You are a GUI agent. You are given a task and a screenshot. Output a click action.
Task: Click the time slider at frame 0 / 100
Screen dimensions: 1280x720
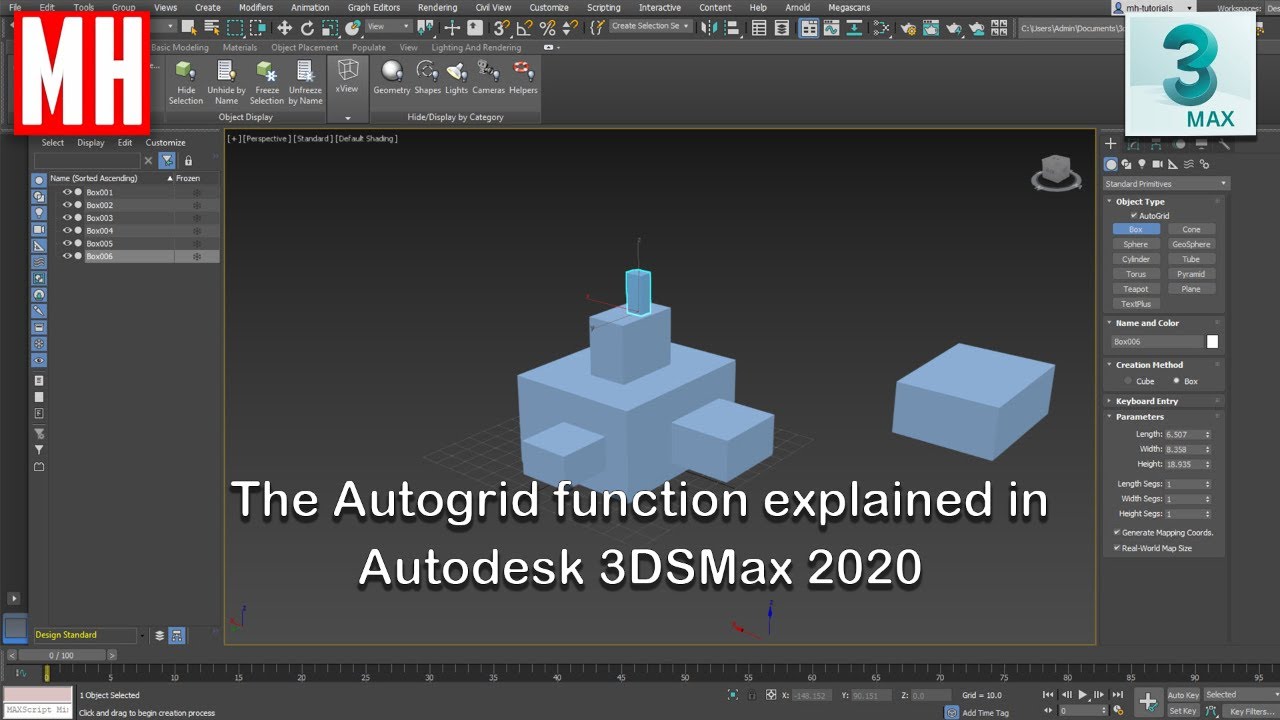point(62,655)
